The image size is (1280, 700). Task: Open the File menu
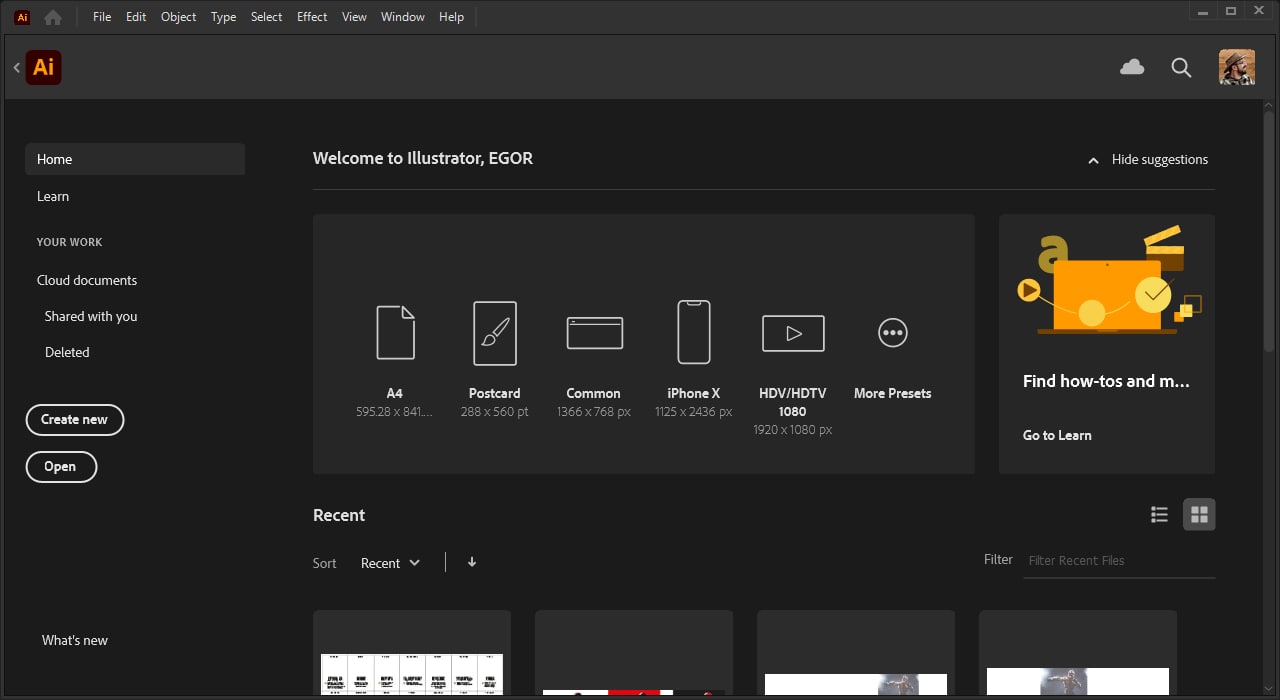(x=102, y=17)
